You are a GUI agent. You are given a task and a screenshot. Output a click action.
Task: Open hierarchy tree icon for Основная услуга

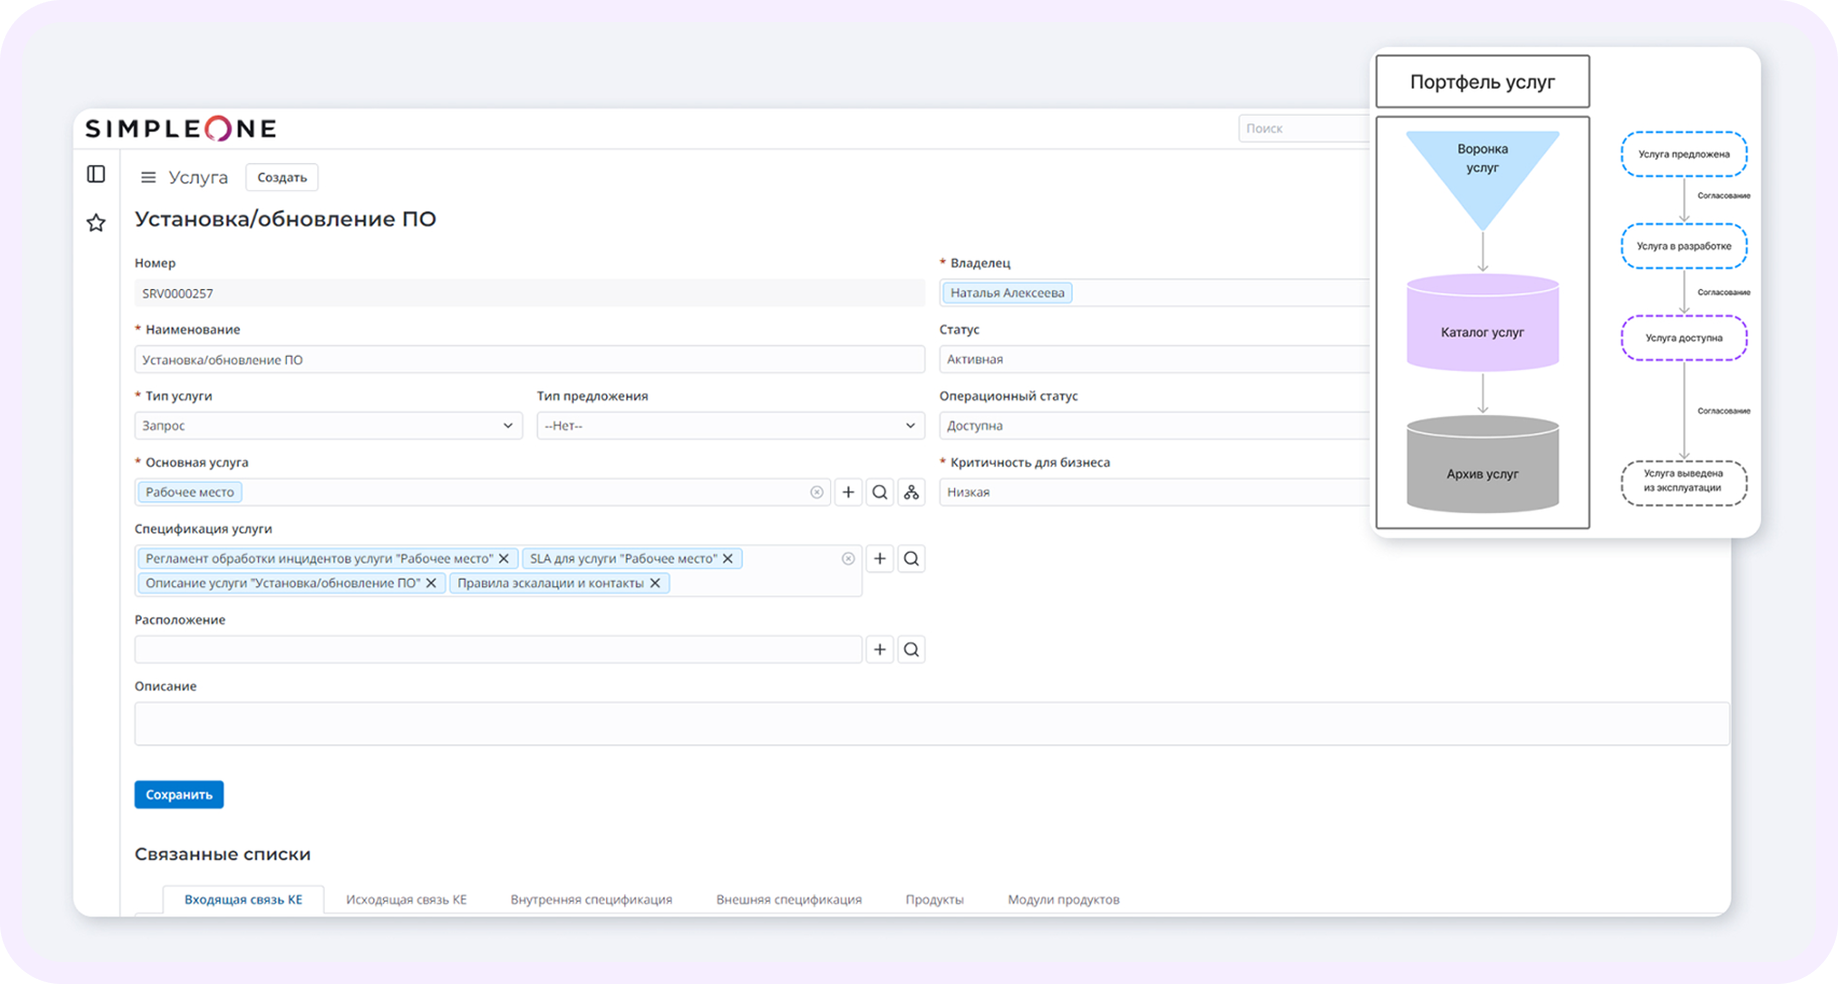click(x=911, y=492)
